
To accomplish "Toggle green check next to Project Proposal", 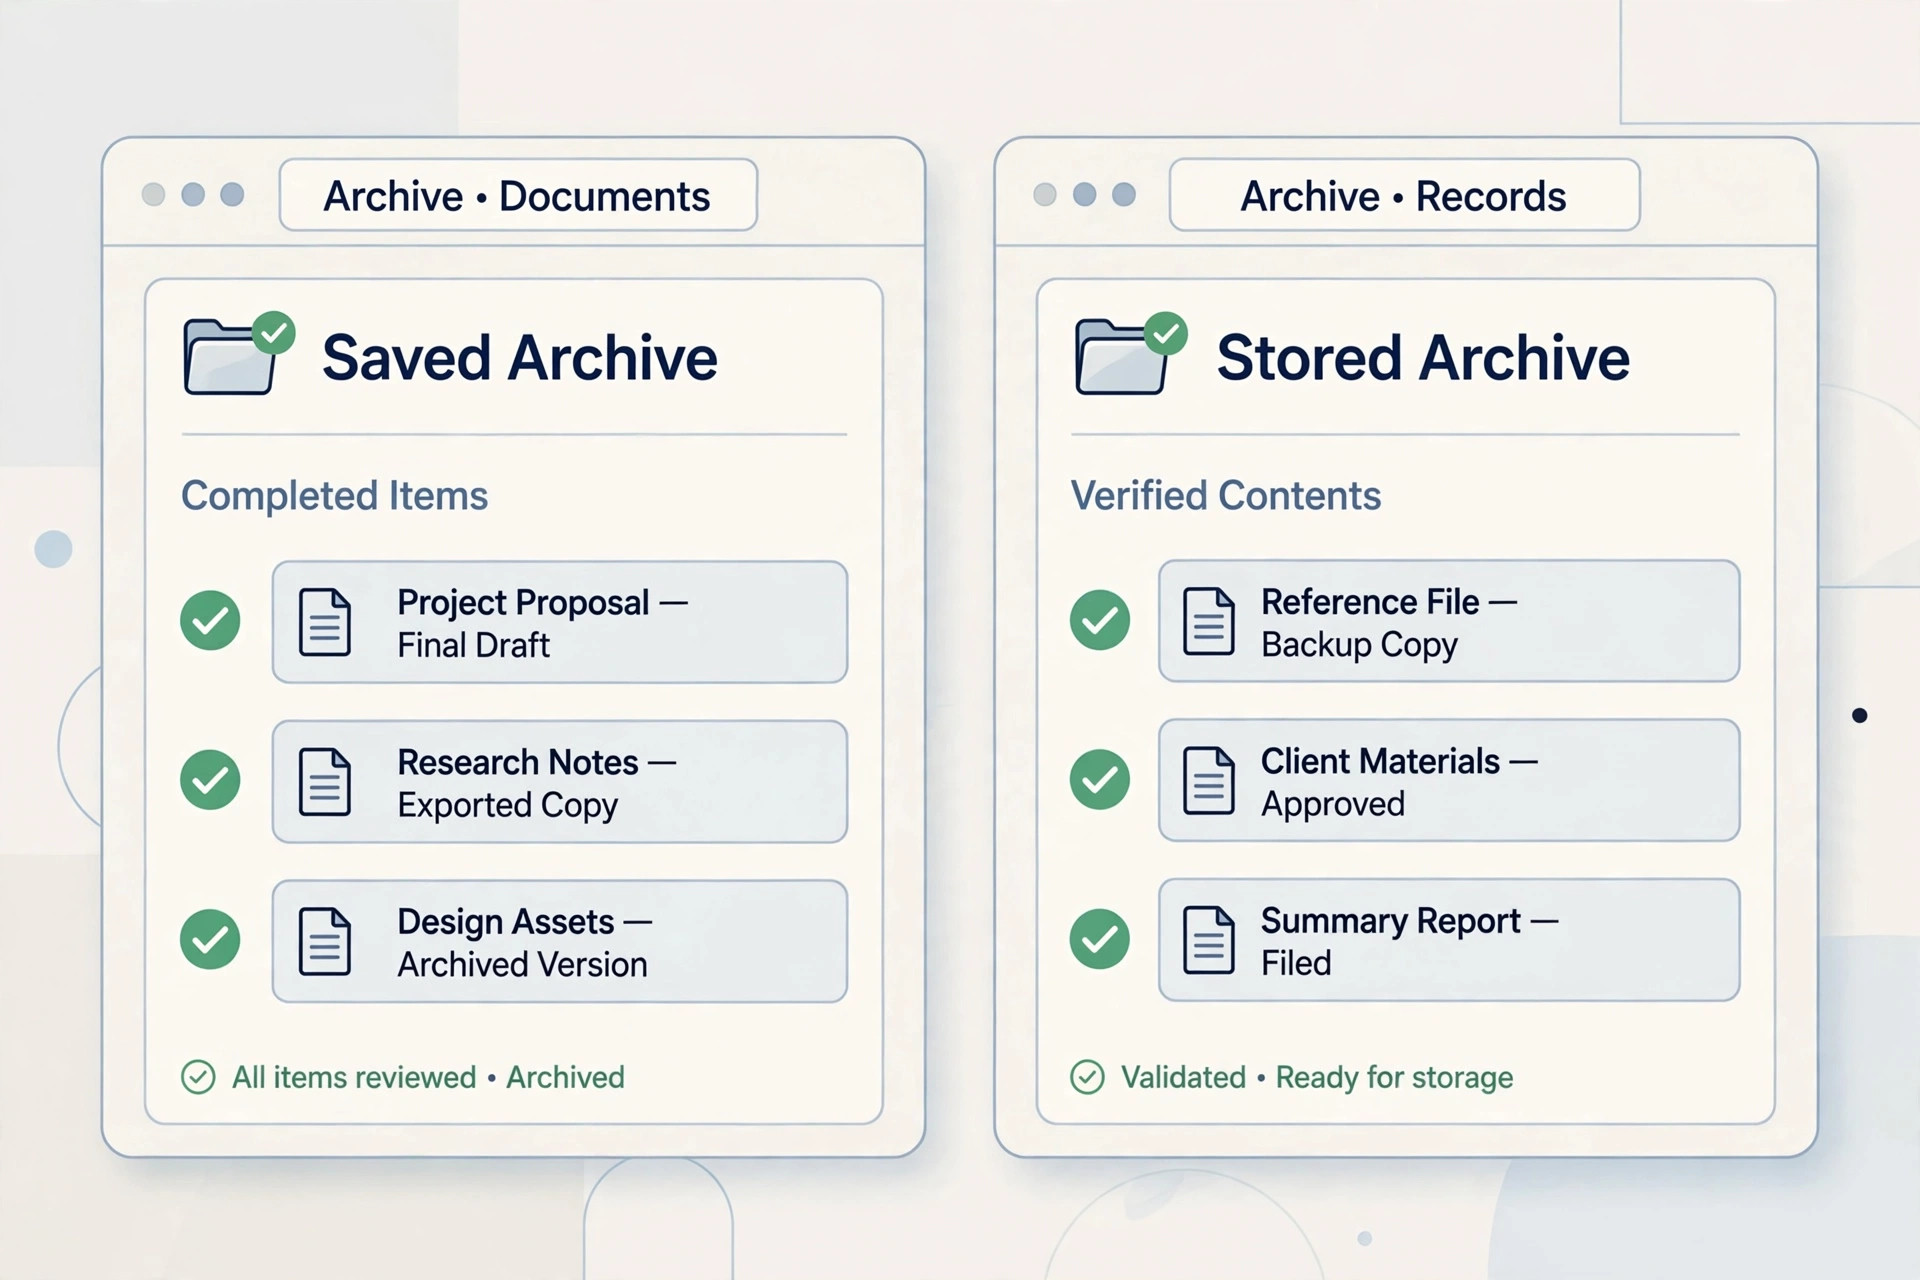I will coord(210,620).
